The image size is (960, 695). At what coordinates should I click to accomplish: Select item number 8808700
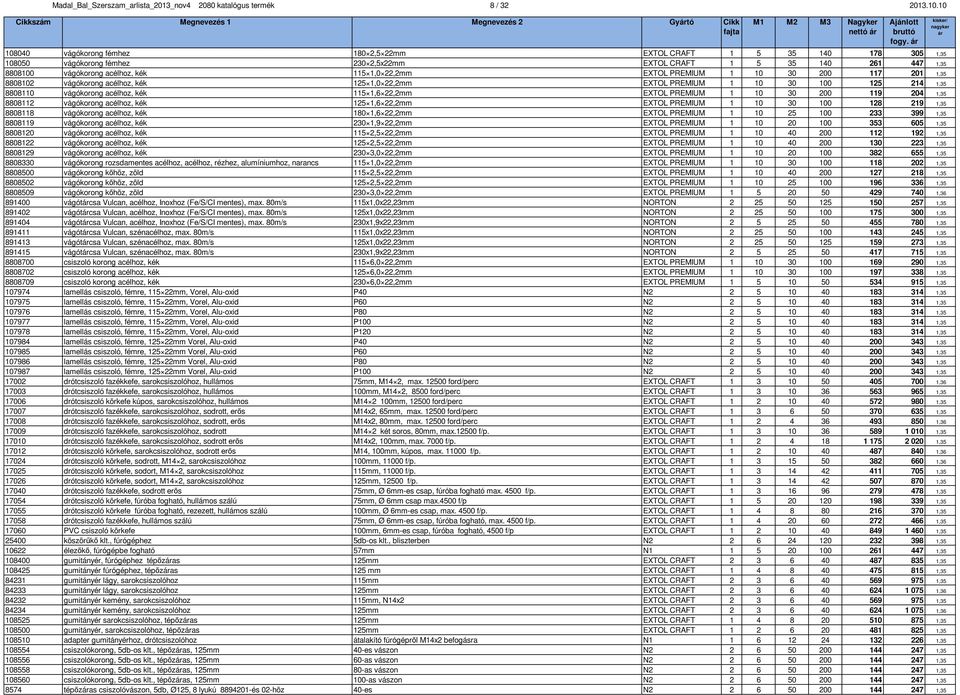[20, 262]
